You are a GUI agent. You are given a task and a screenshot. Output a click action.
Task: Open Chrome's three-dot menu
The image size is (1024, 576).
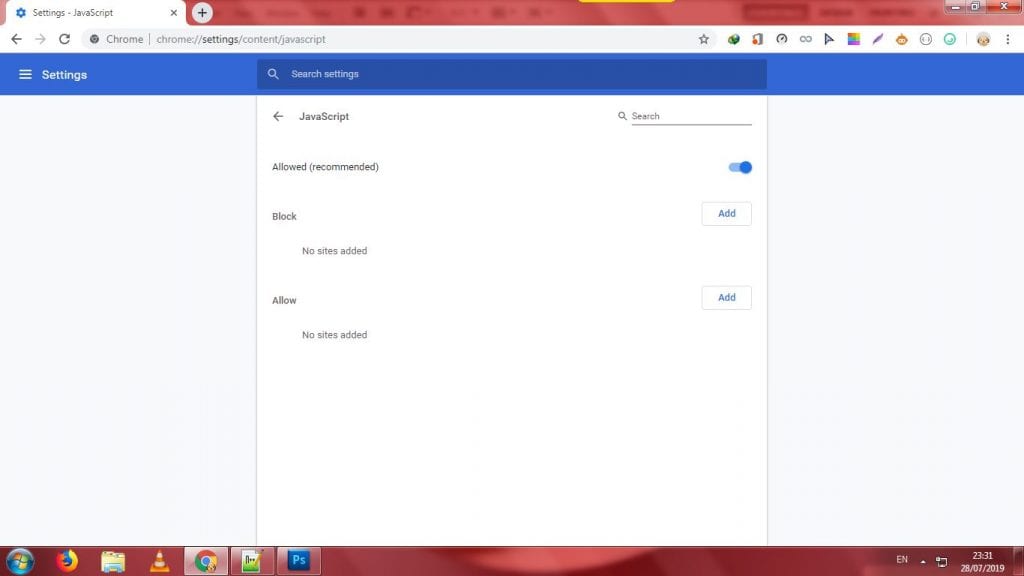(x=1007, y=39)
